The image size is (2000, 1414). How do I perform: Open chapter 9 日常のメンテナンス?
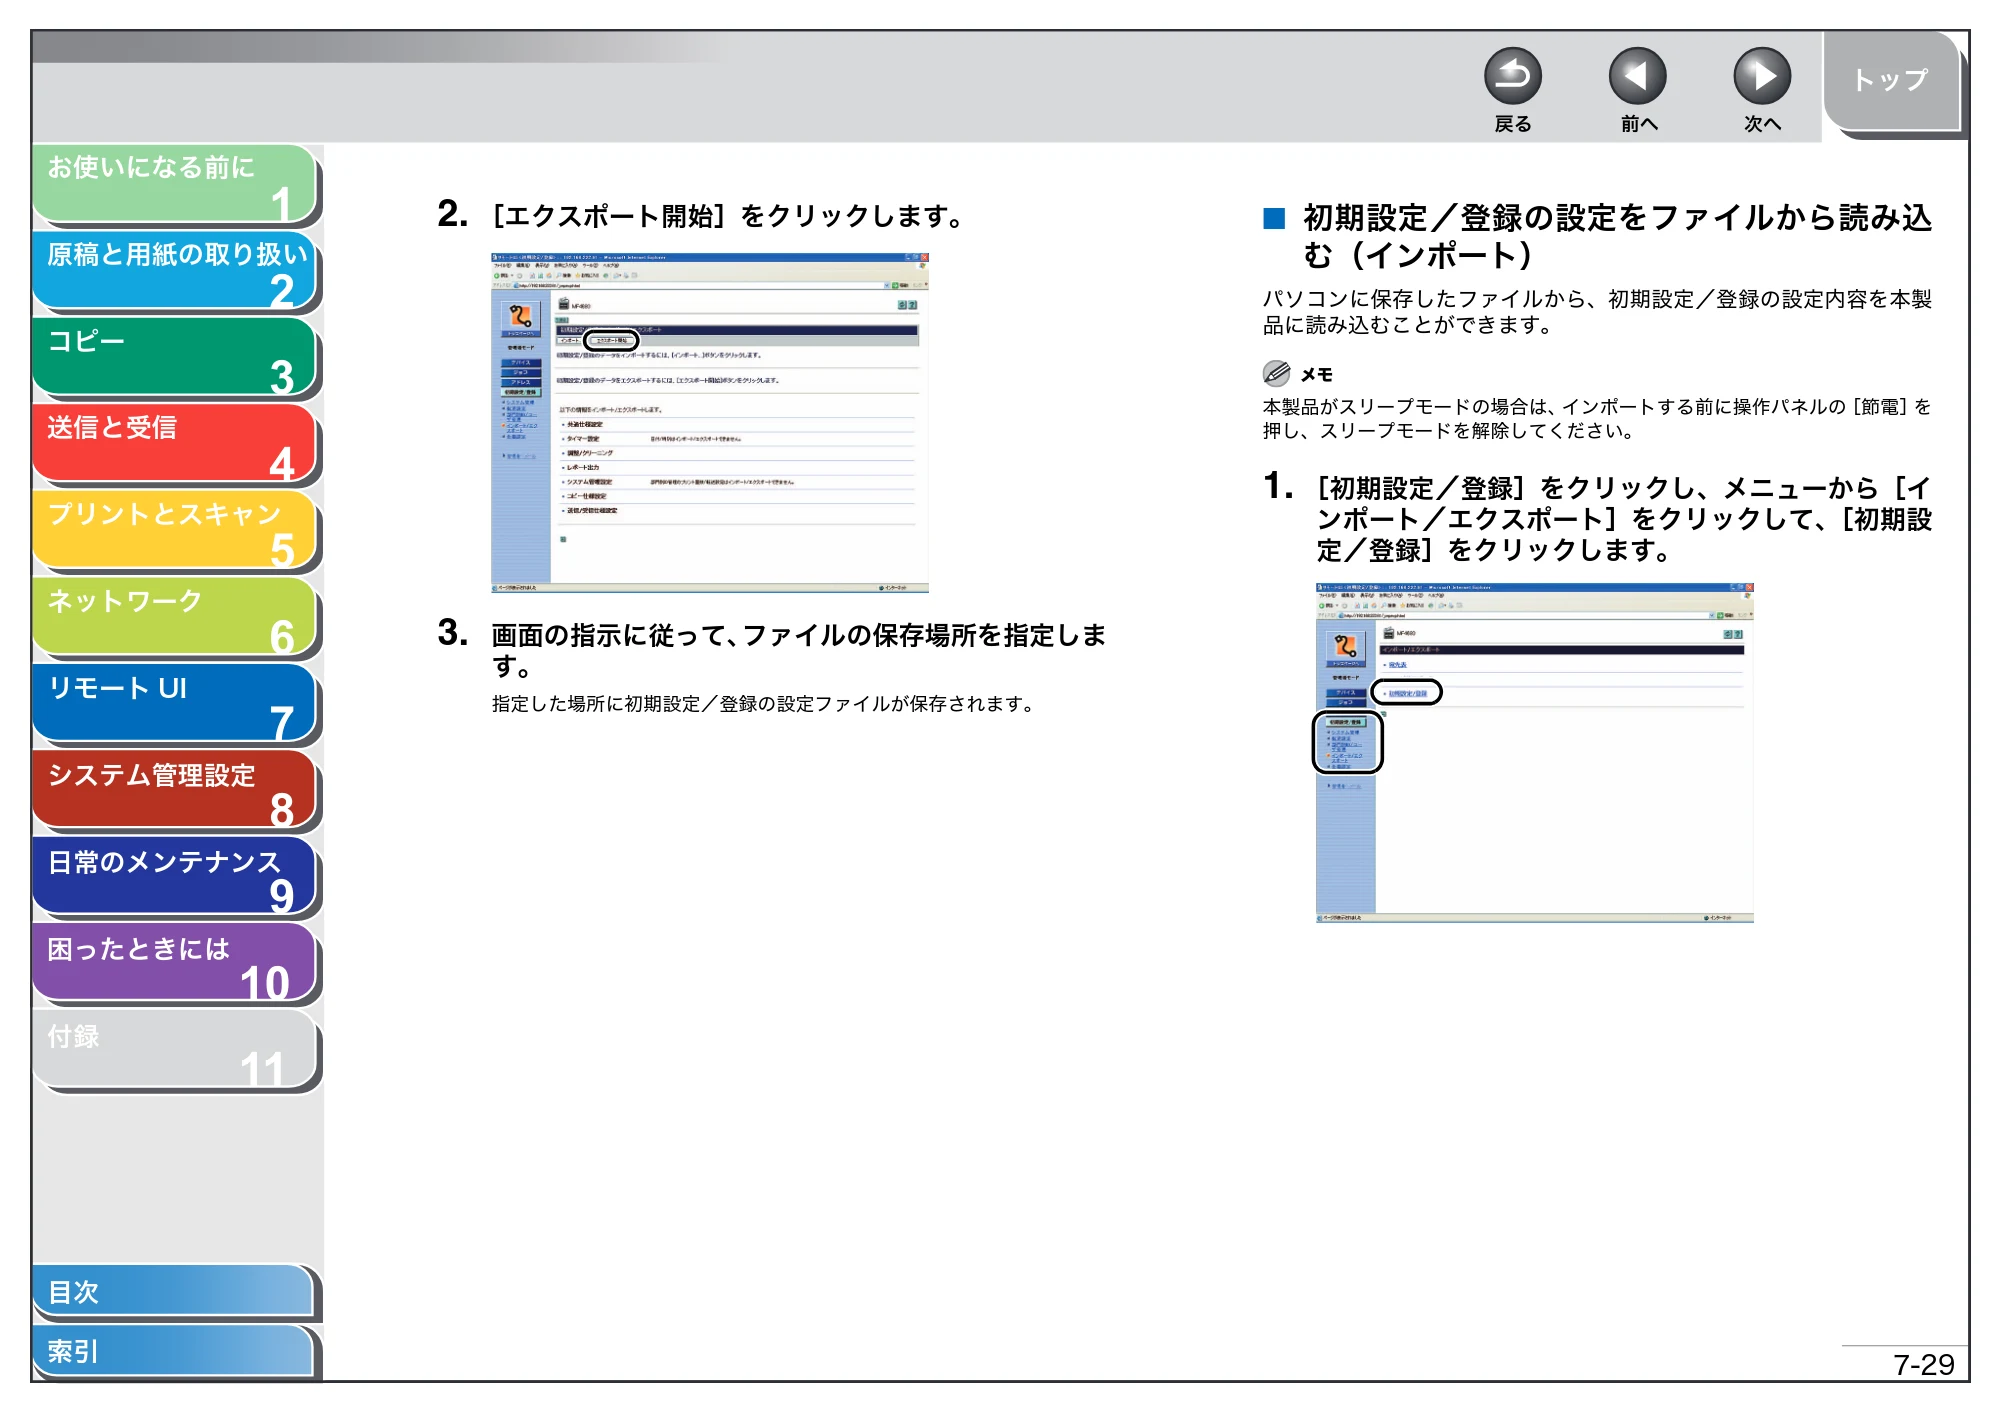pyautogui.click(x=175, y=877)
